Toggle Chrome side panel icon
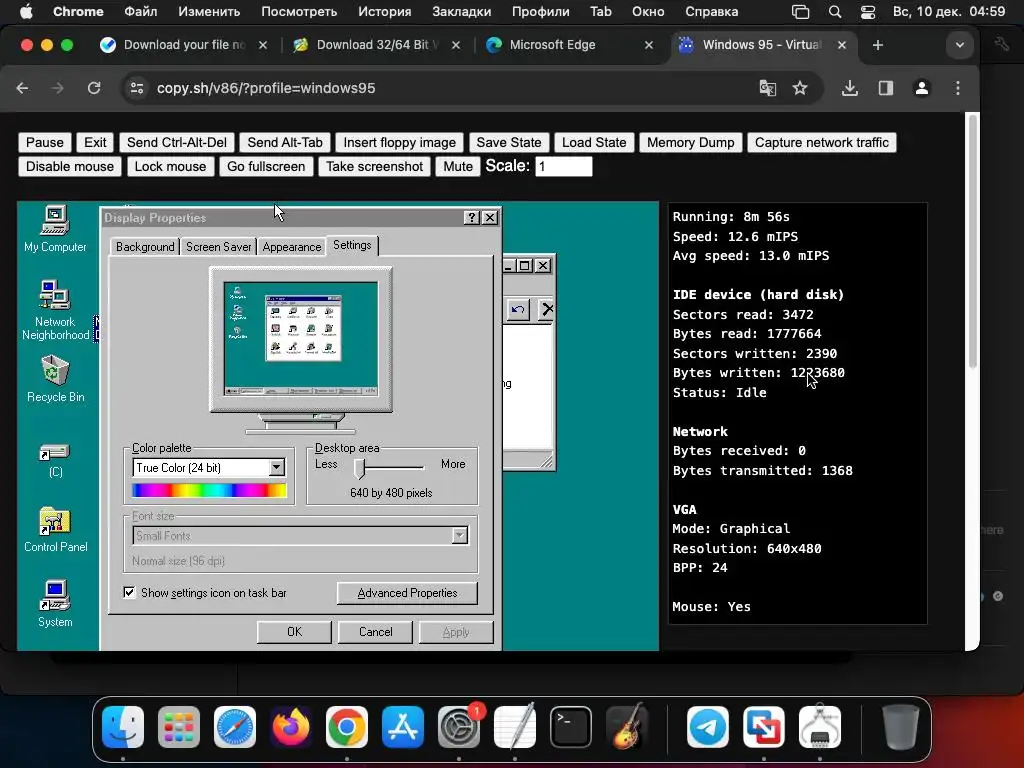This screenshot has height=768, width=1024. pos(886,88)
